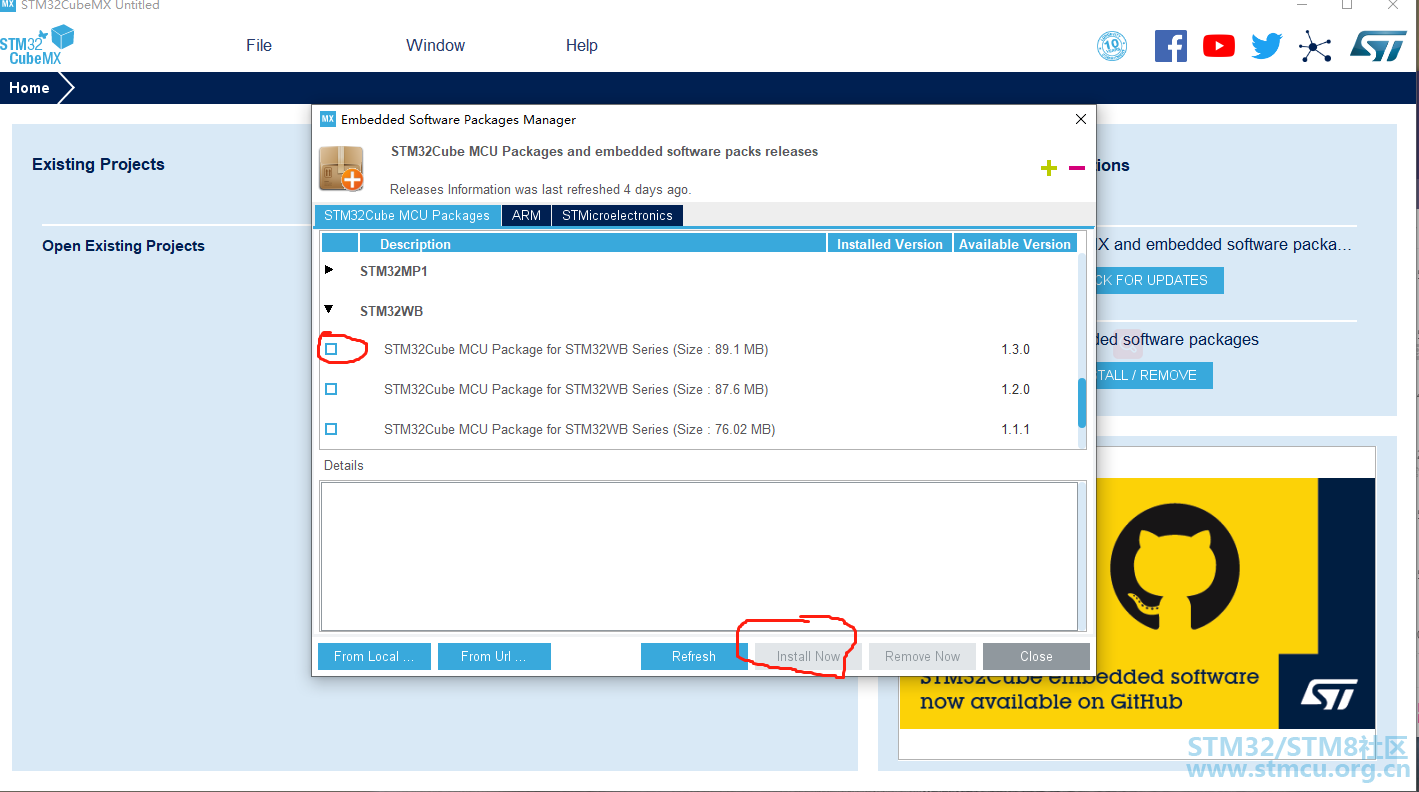Click available version 1.1.1
Viewport: 1419px width, 792px height.
pos(1016,429)
